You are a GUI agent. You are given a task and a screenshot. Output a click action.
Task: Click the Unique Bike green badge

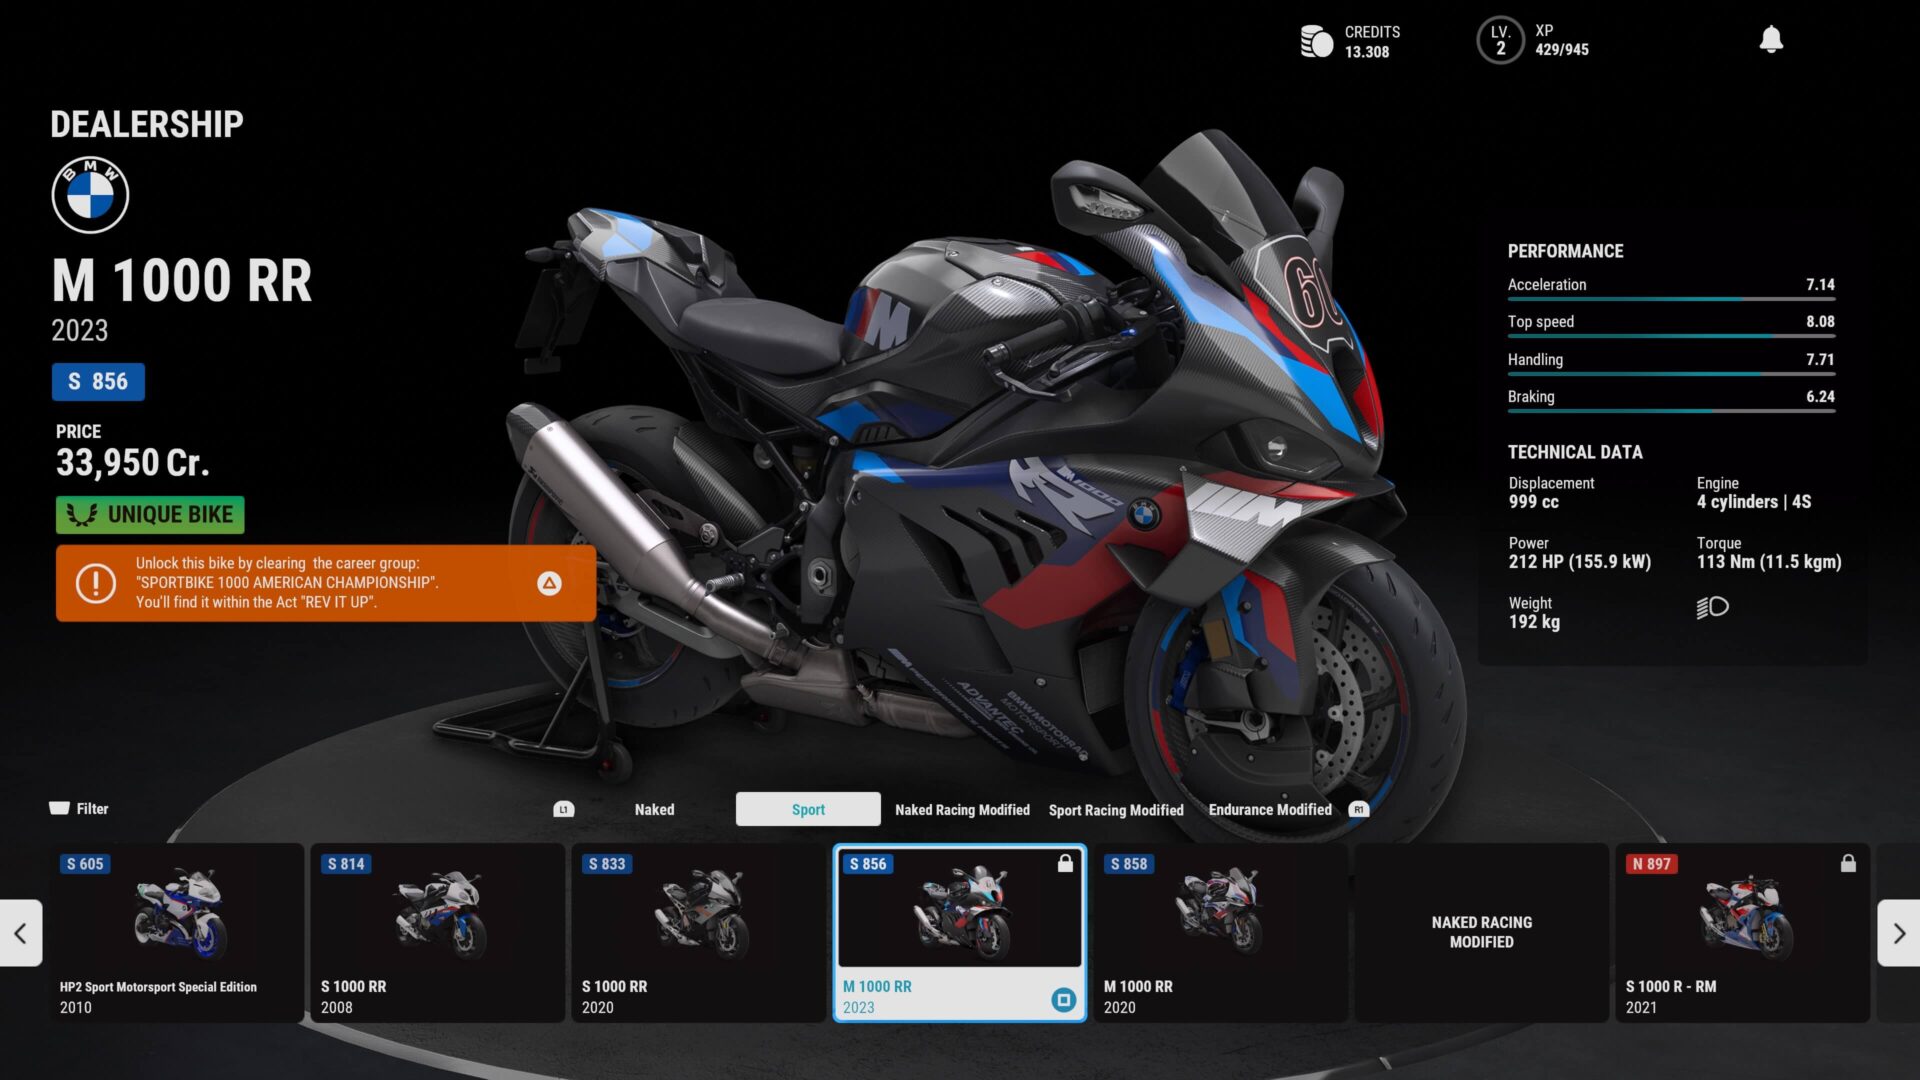click(x=150, y=515)
